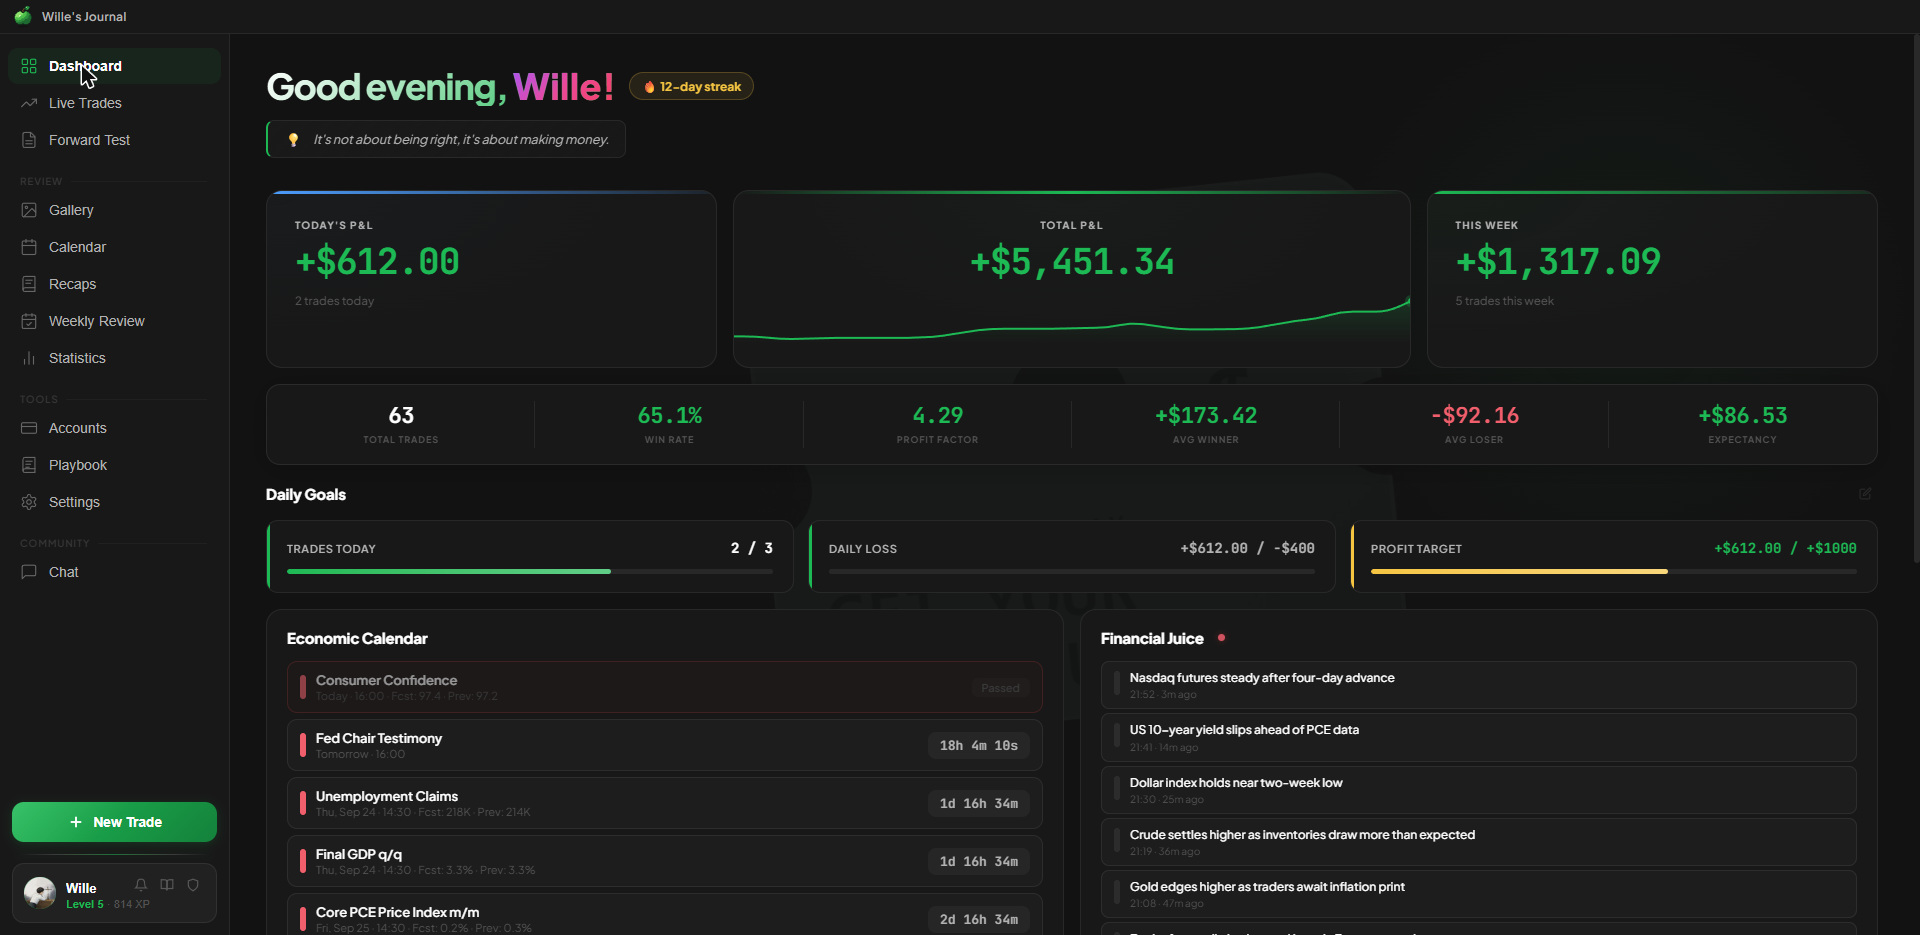Click the Daily Loss goal card
Screen dimensions: 1920x935
pos(1072,556)
